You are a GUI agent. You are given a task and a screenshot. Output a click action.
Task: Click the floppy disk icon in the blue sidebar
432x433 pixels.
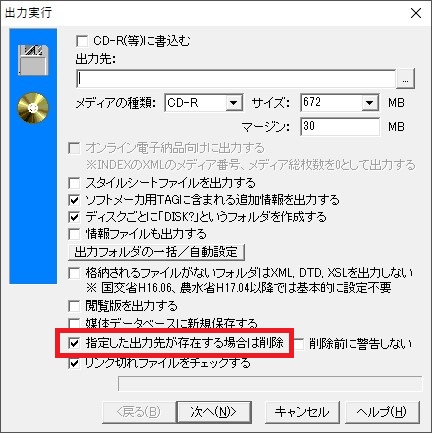[x=33, y=60]
